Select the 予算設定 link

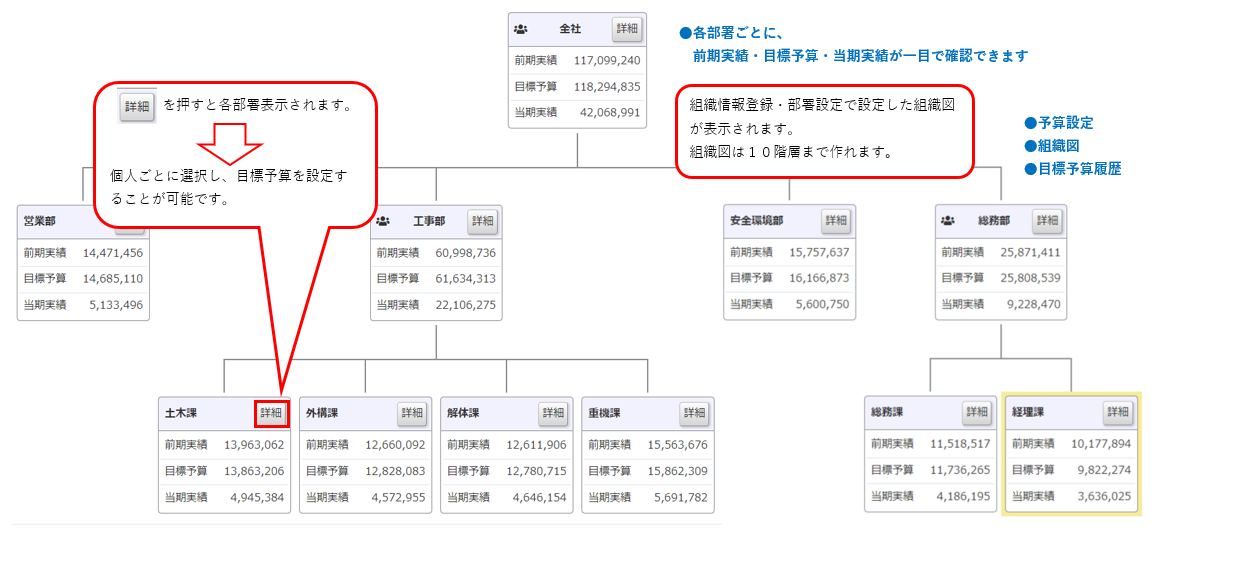(1065, 123)
